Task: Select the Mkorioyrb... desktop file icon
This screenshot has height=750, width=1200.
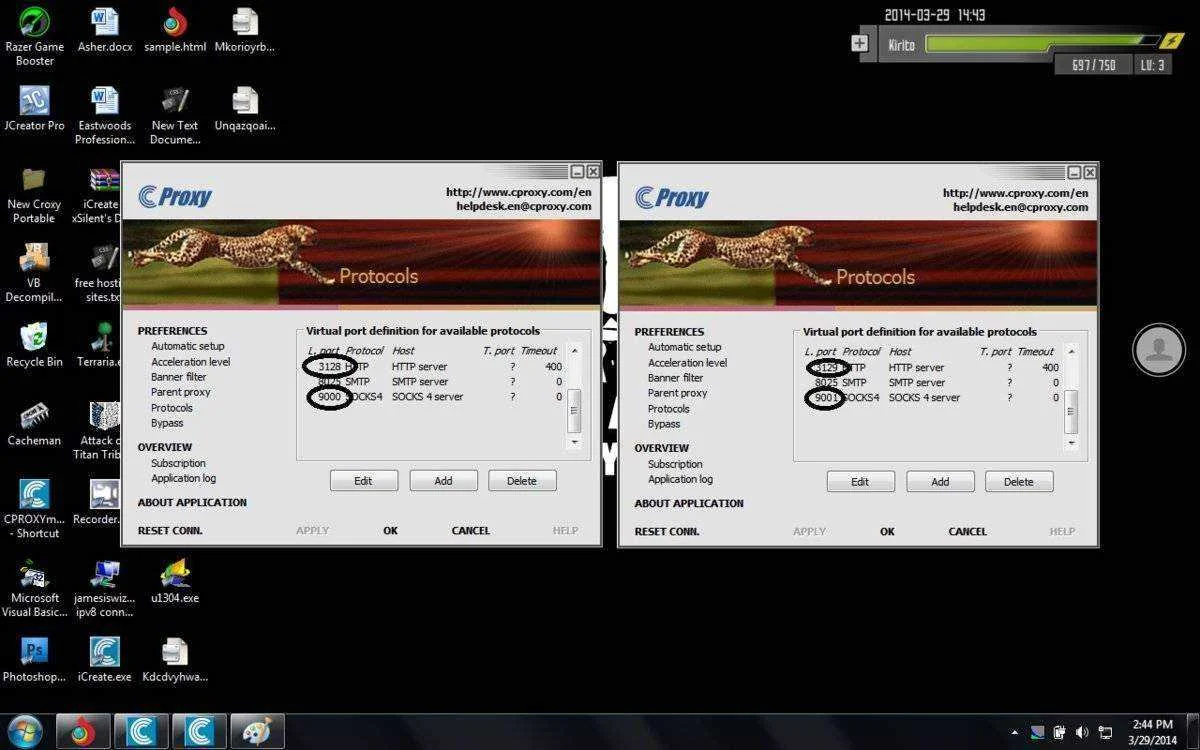Action: tap(244, 30)
